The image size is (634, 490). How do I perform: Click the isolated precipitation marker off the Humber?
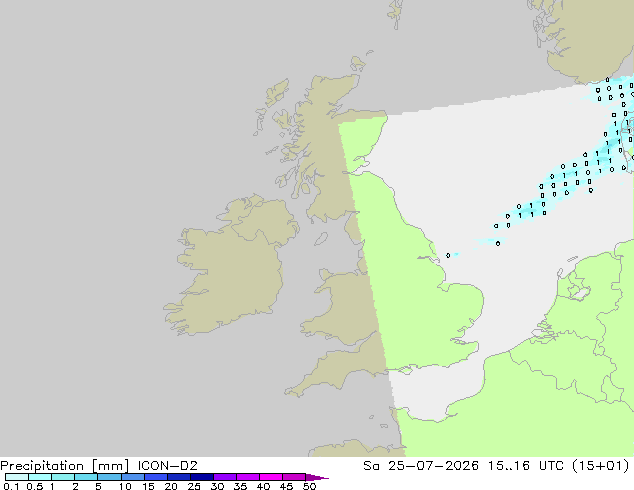tap(448, 255)
